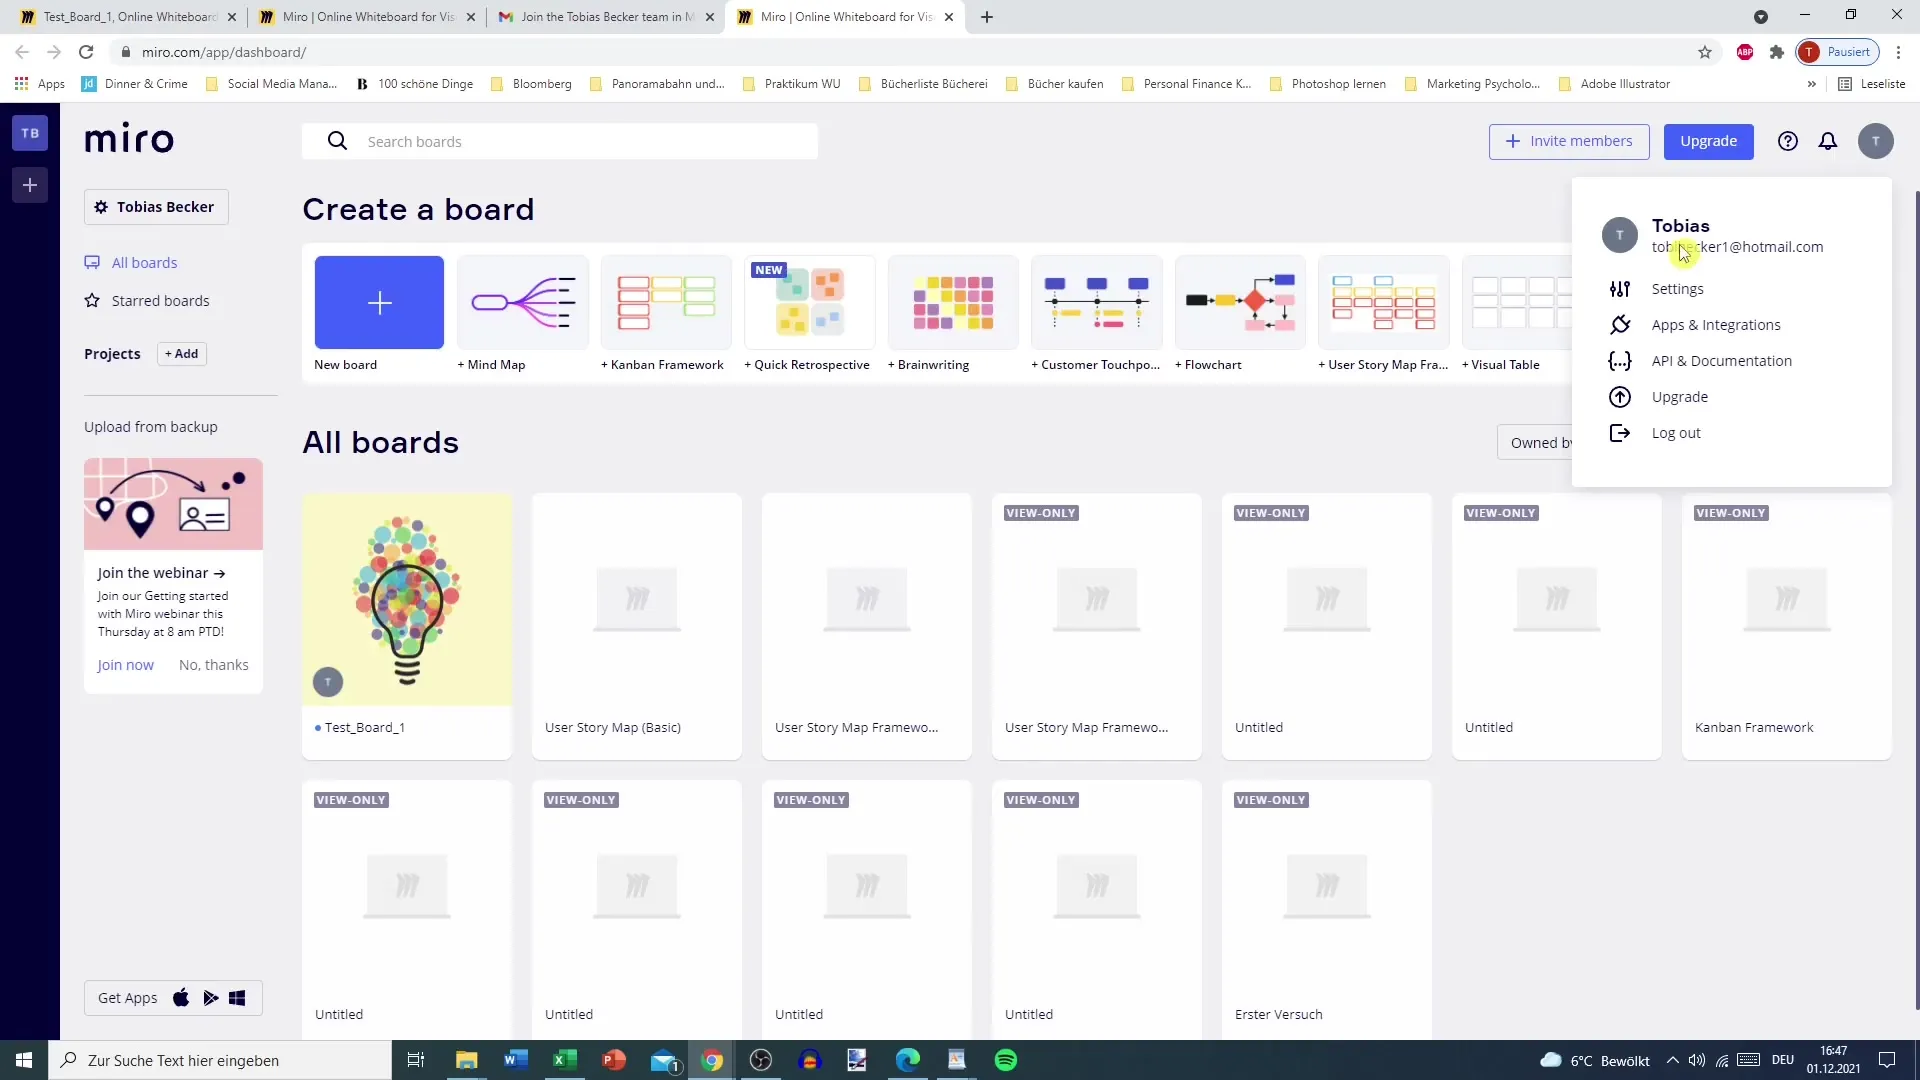Click the miro logo
Screen dimensions: 1920x1080
point(129,139)
